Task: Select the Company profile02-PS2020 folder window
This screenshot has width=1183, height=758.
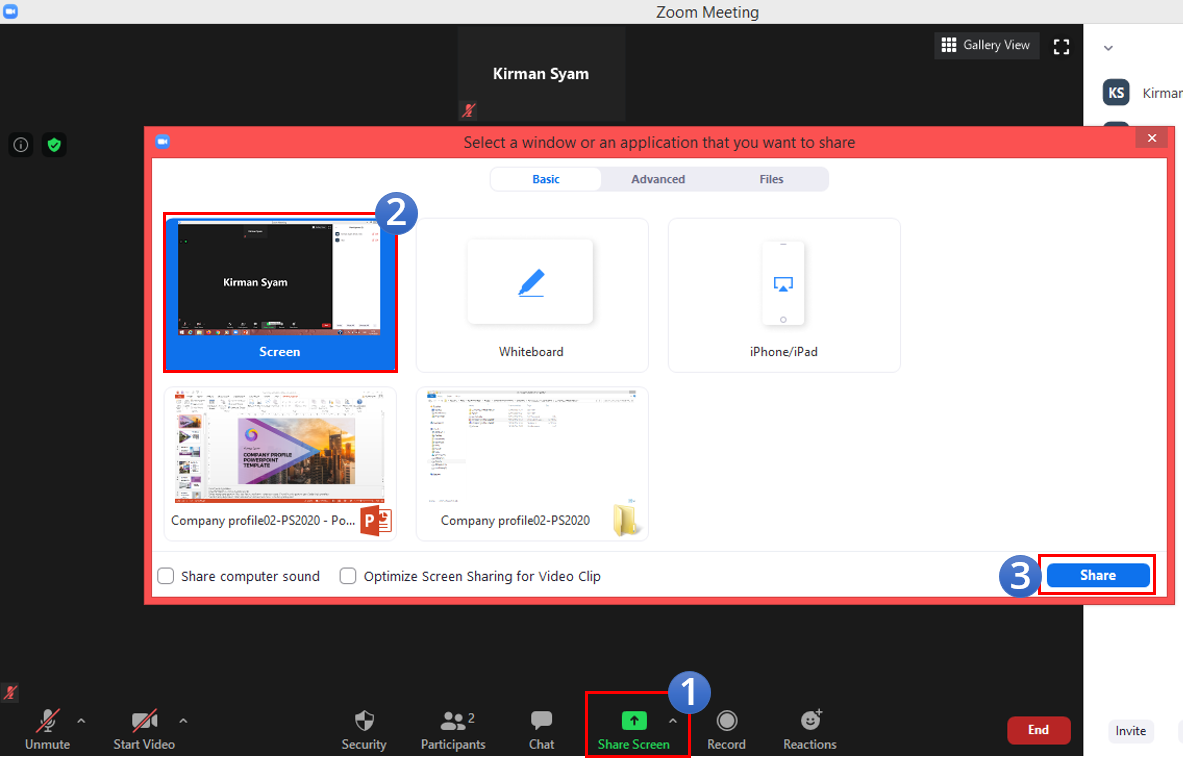Action: coord(532,464)
